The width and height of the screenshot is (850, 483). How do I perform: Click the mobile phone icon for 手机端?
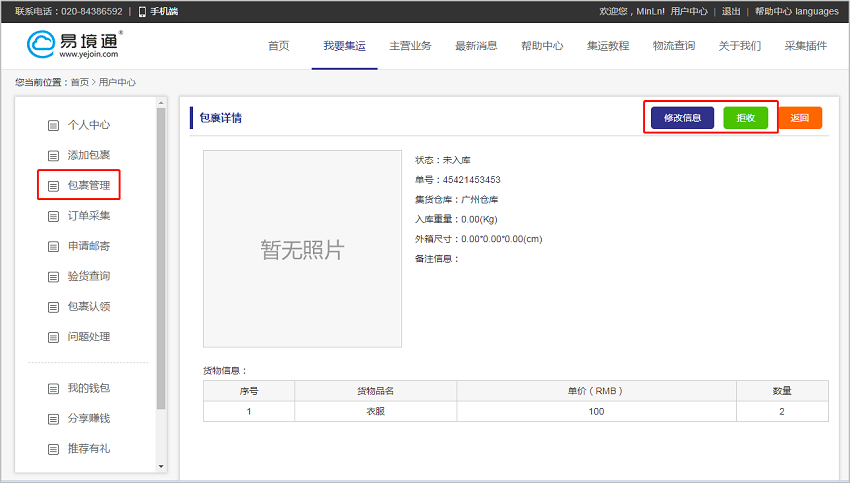pos(142,12)
